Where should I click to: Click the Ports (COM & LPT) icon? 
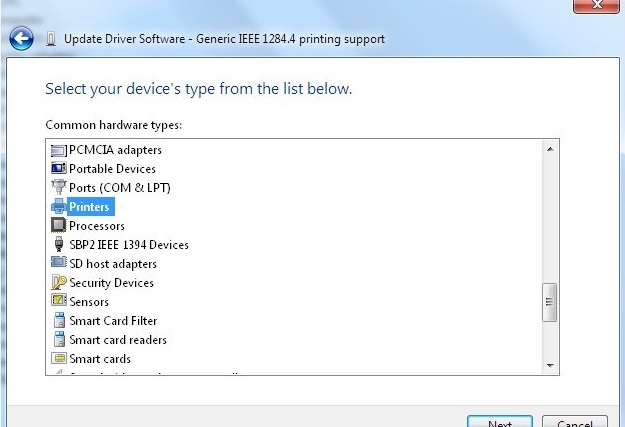[x=58, y=188]
